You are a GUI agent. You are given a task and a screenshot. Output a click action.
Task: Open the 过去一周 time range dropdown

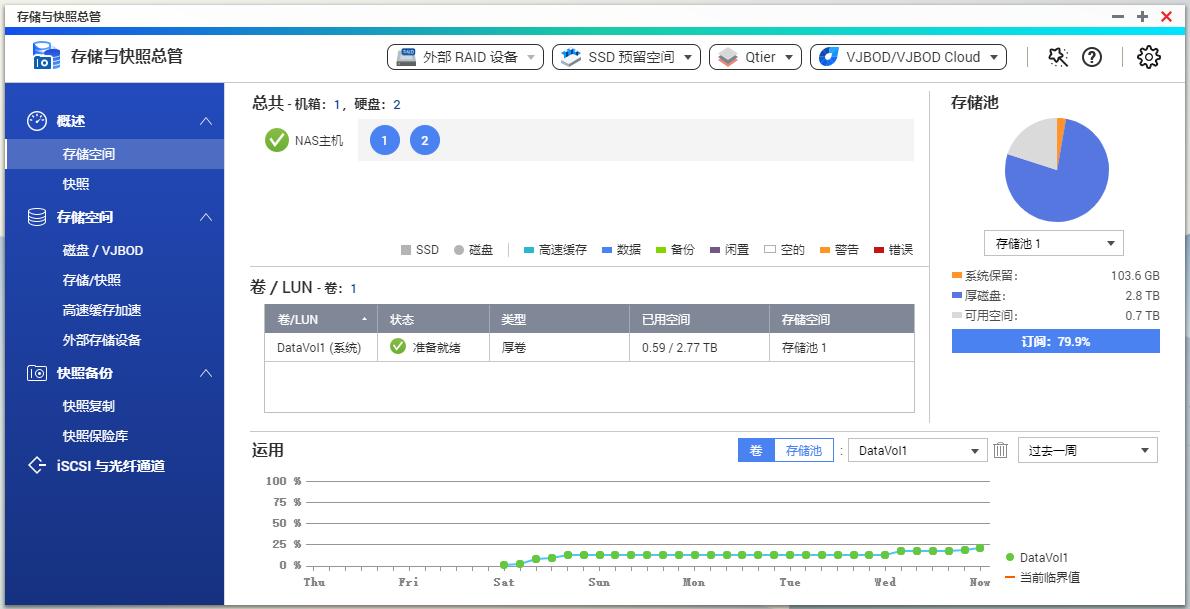[1087, 450]
